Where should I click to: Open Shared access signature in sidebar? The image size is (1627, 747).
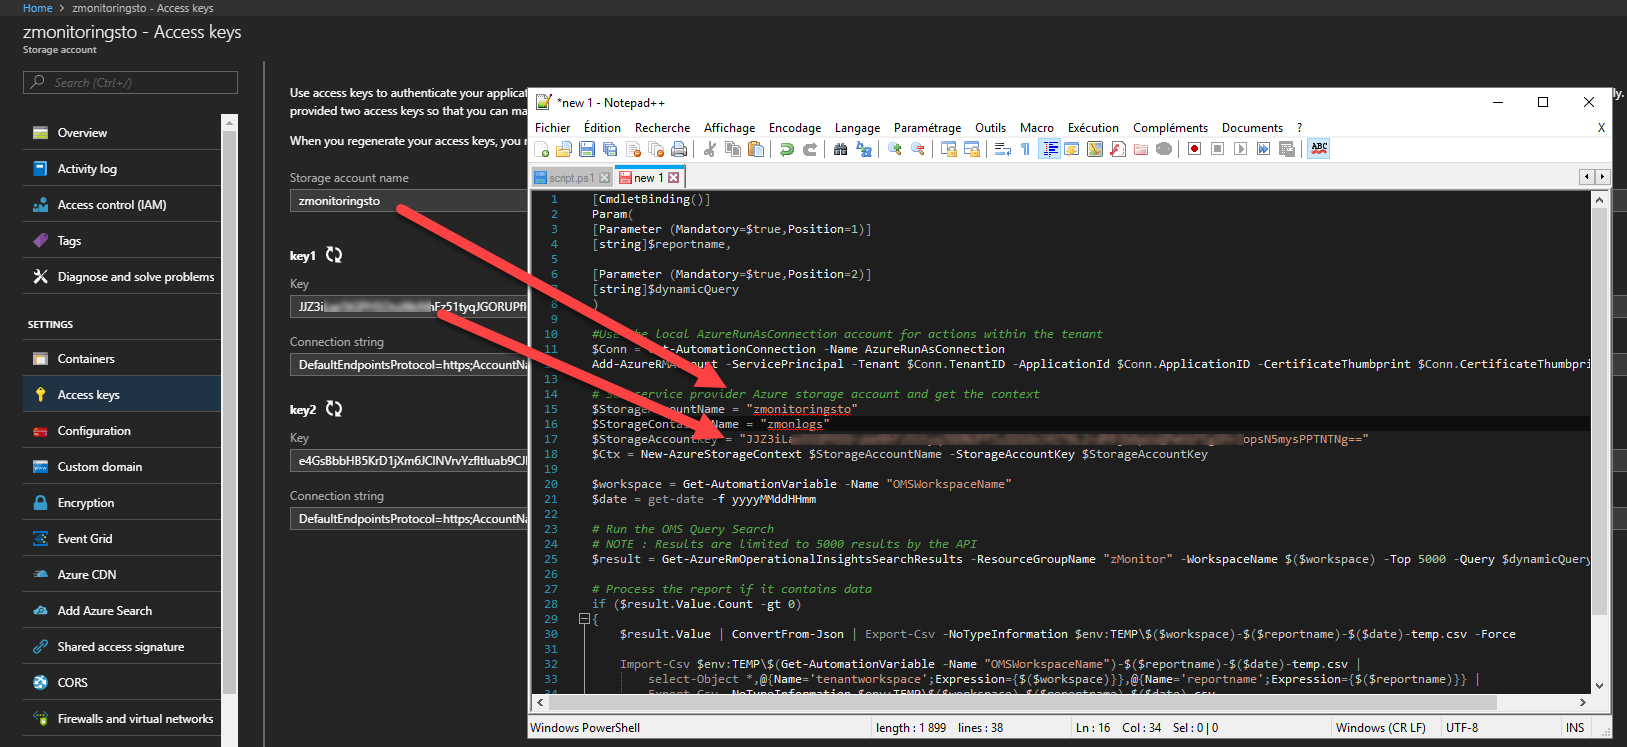(122, 647)
